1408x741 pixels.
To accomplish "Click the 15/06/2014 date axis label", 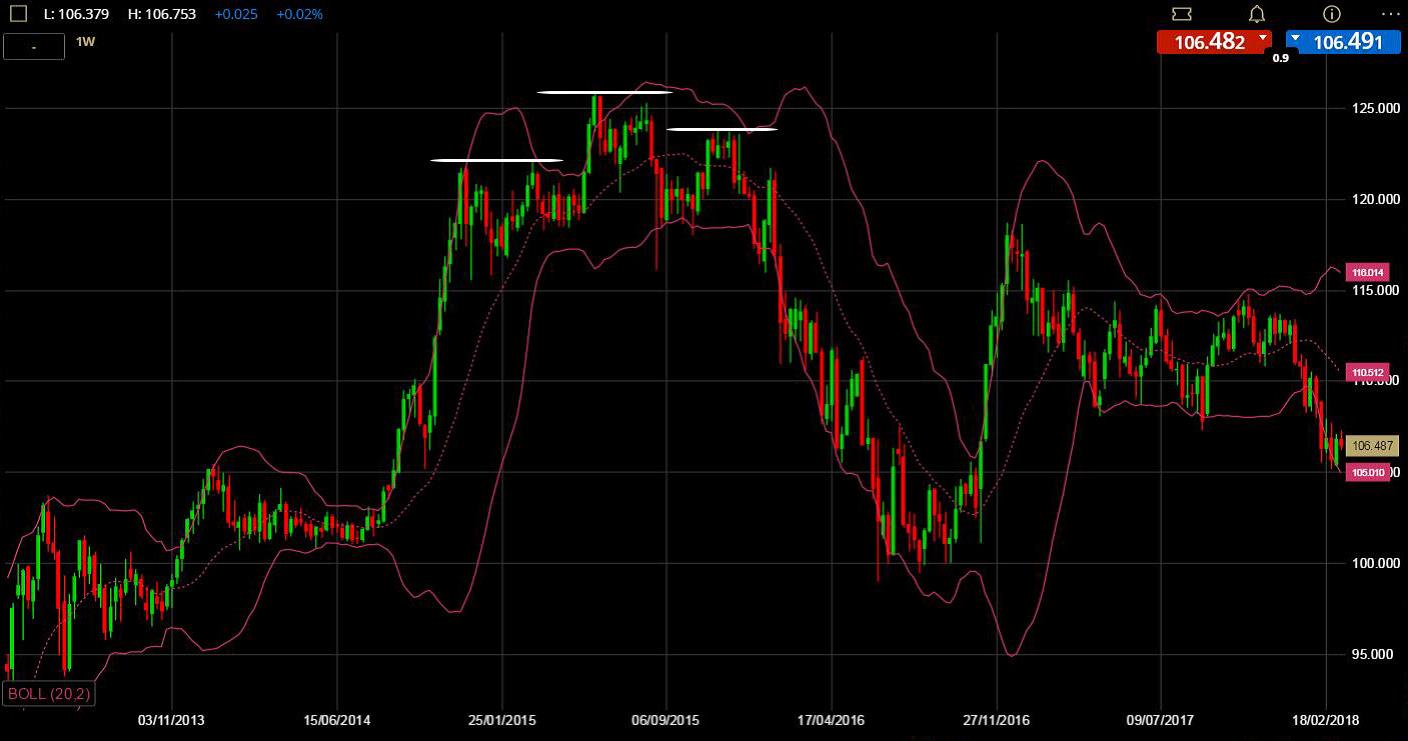I will [336, 720].
